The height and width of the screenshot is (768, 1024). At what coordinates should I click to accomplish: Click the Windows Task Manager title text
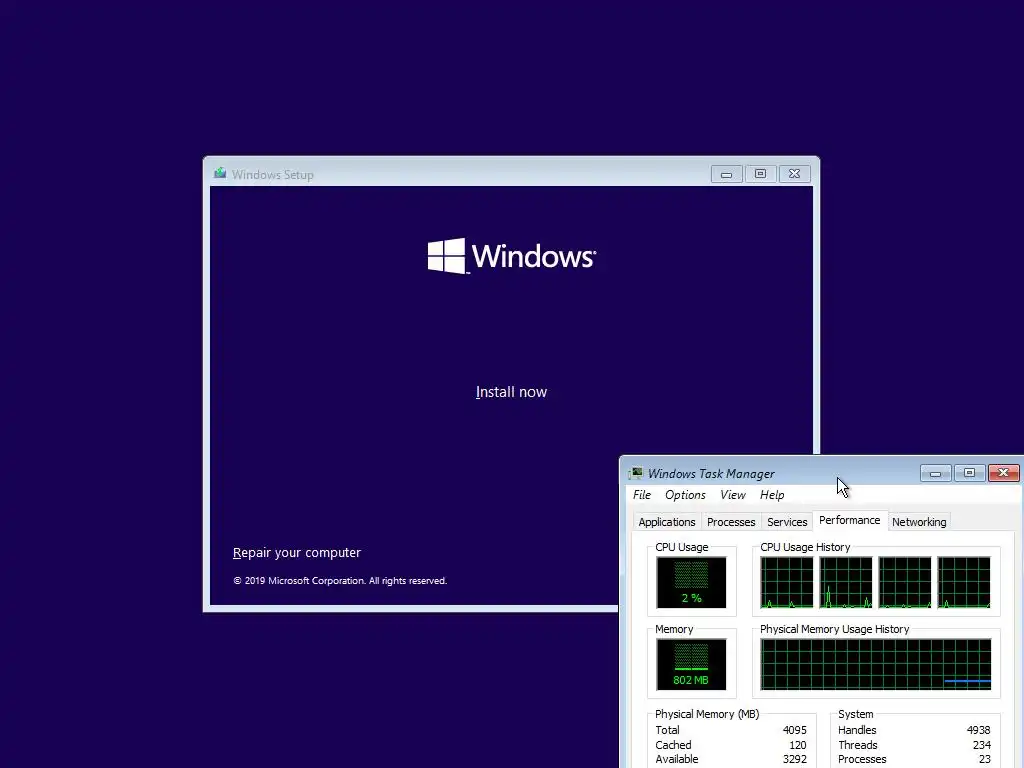pyautogui.click(x=711, y=473)
